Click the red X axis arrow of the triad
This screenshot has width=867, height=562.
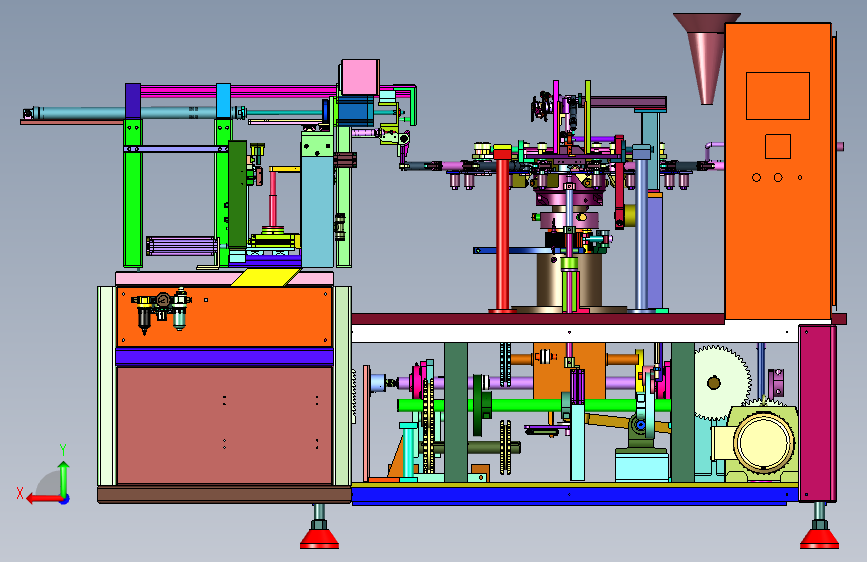click(44, 499)
